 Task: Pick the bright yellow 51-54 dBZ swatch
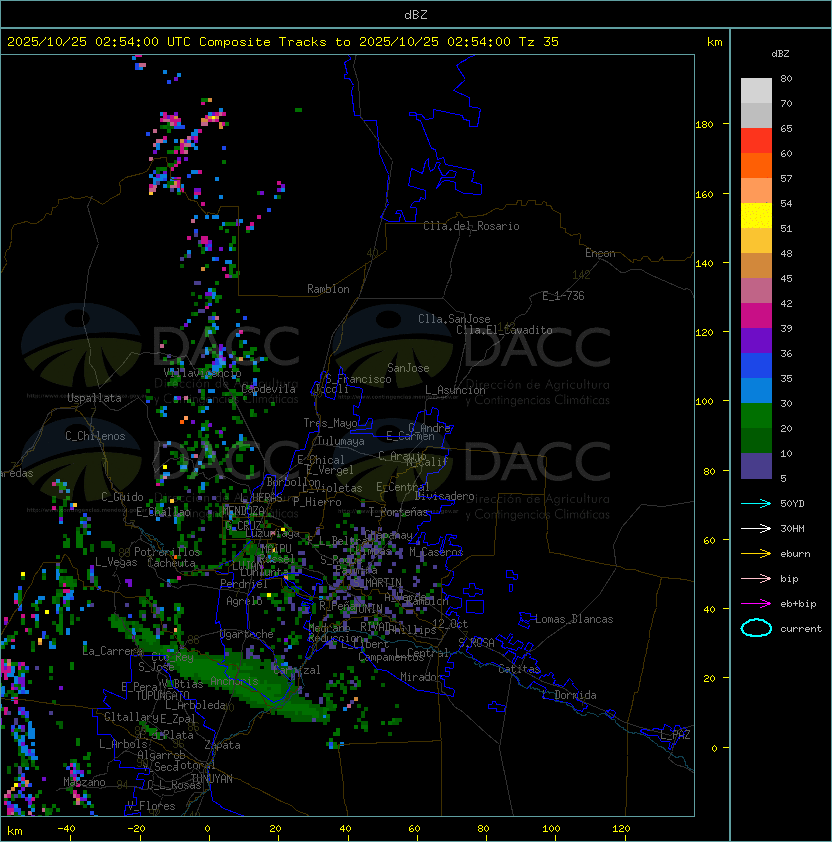(x=756, y=216)
